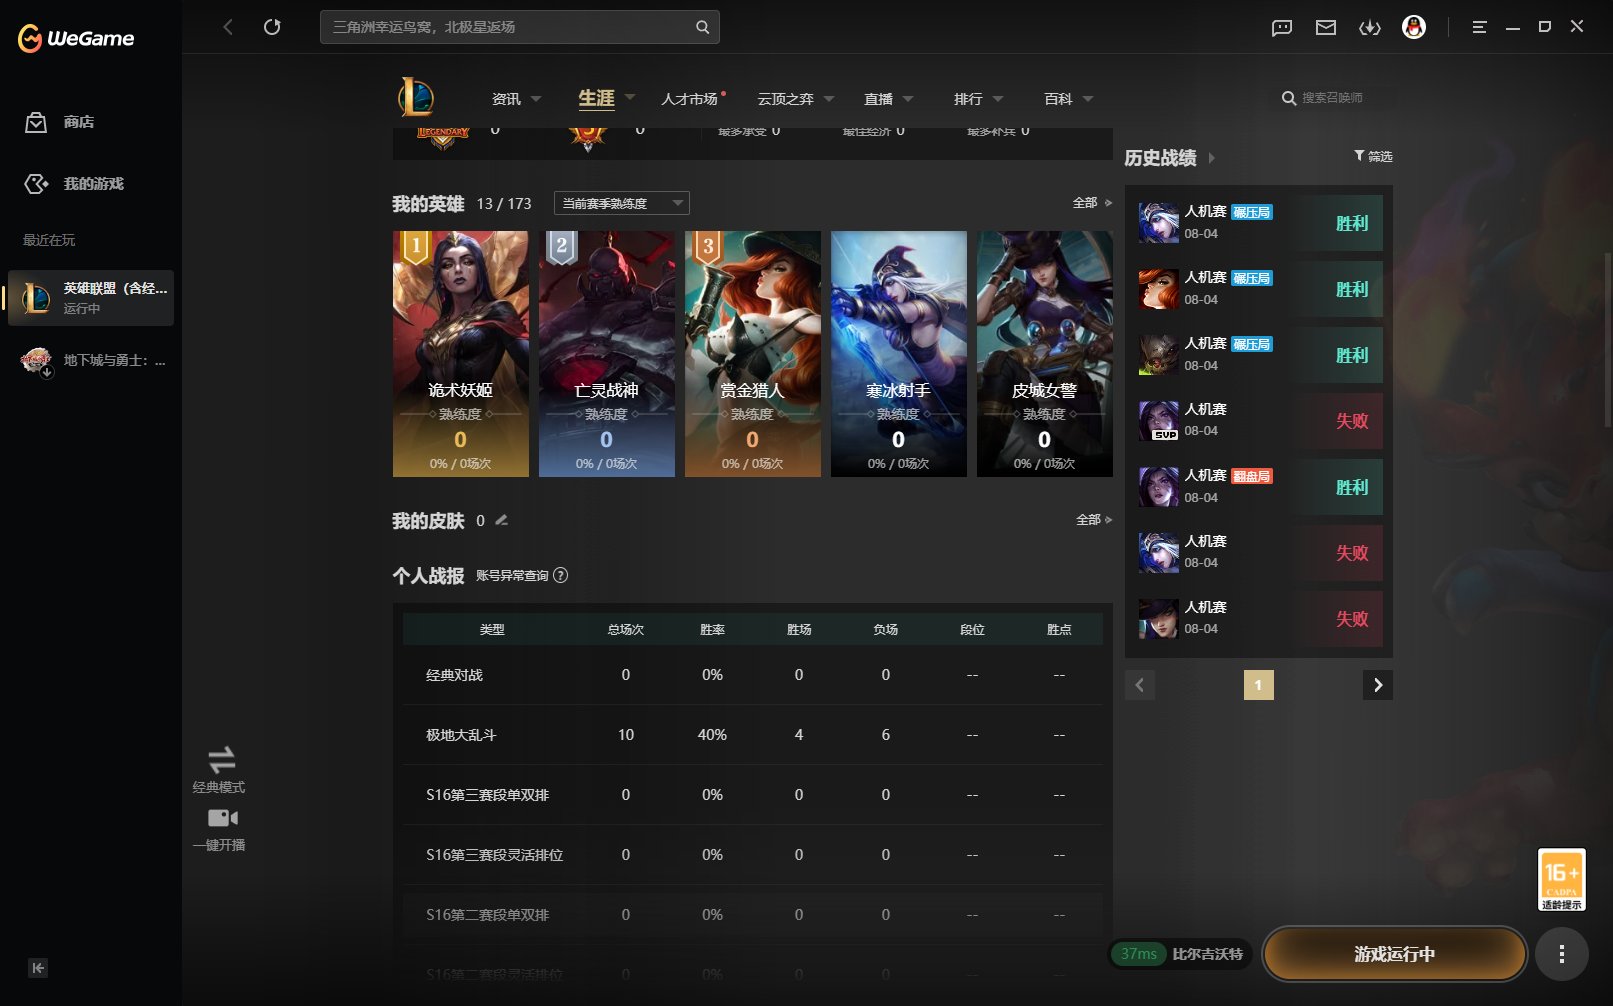Click the refresh page icon
Image resolution: width=1613 pixels, height=1006 pixels.
click(x=272, y=27)
